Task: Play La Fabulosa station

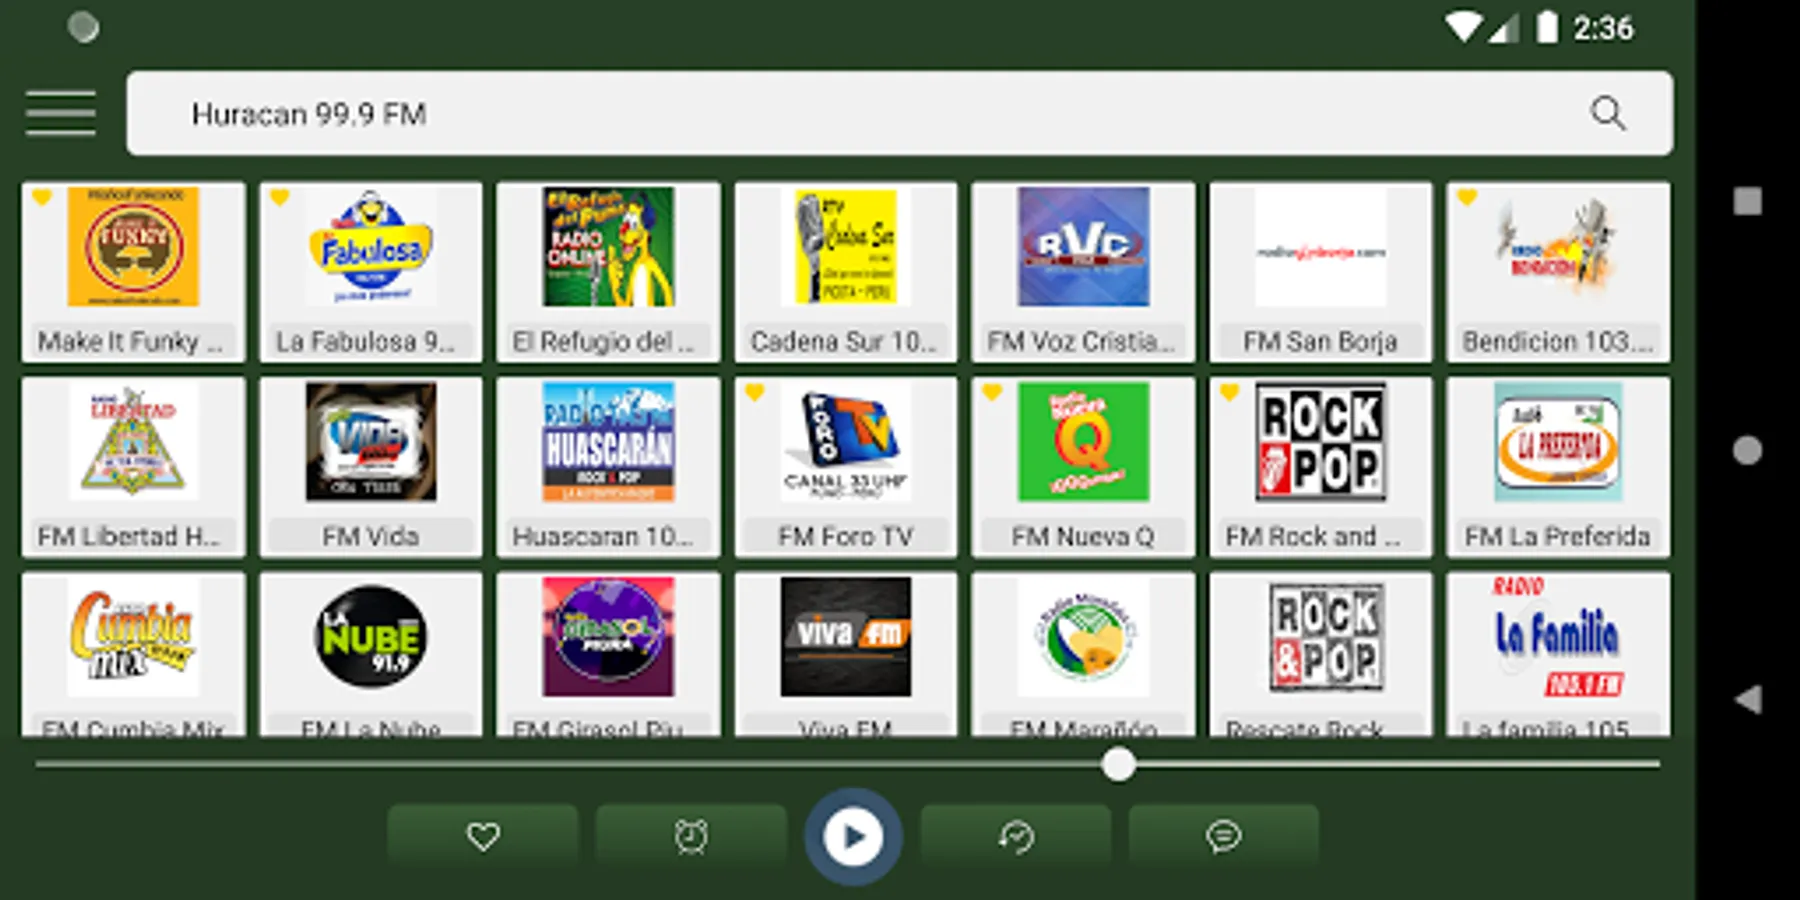Action: [371, 272]
